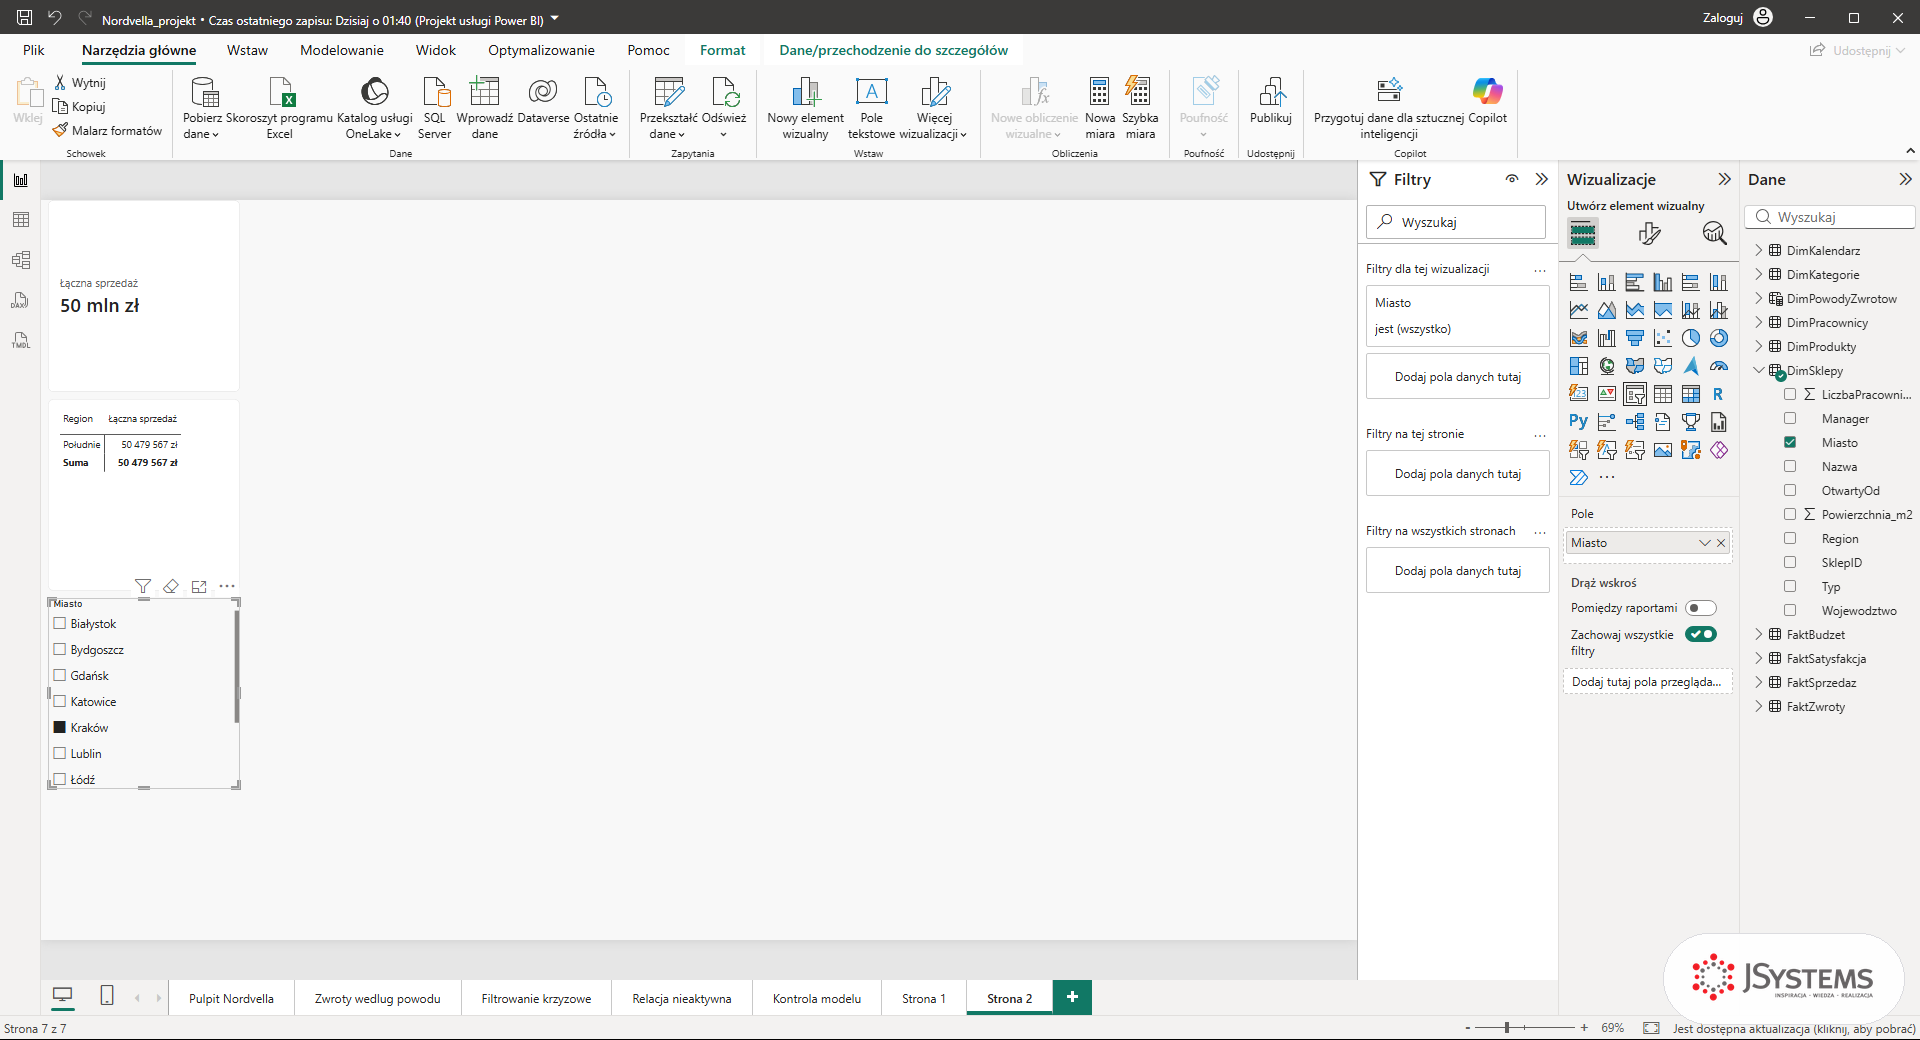Switch to Table view in sidebar
The width and height of the screenshot is (1920, 1040).
[x=20, y=220]
